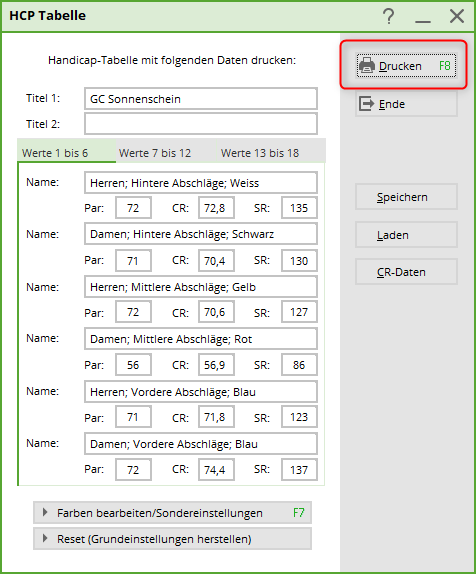
Task: Select the Werte 1 bis 6 tab
Action: [55, 153]
